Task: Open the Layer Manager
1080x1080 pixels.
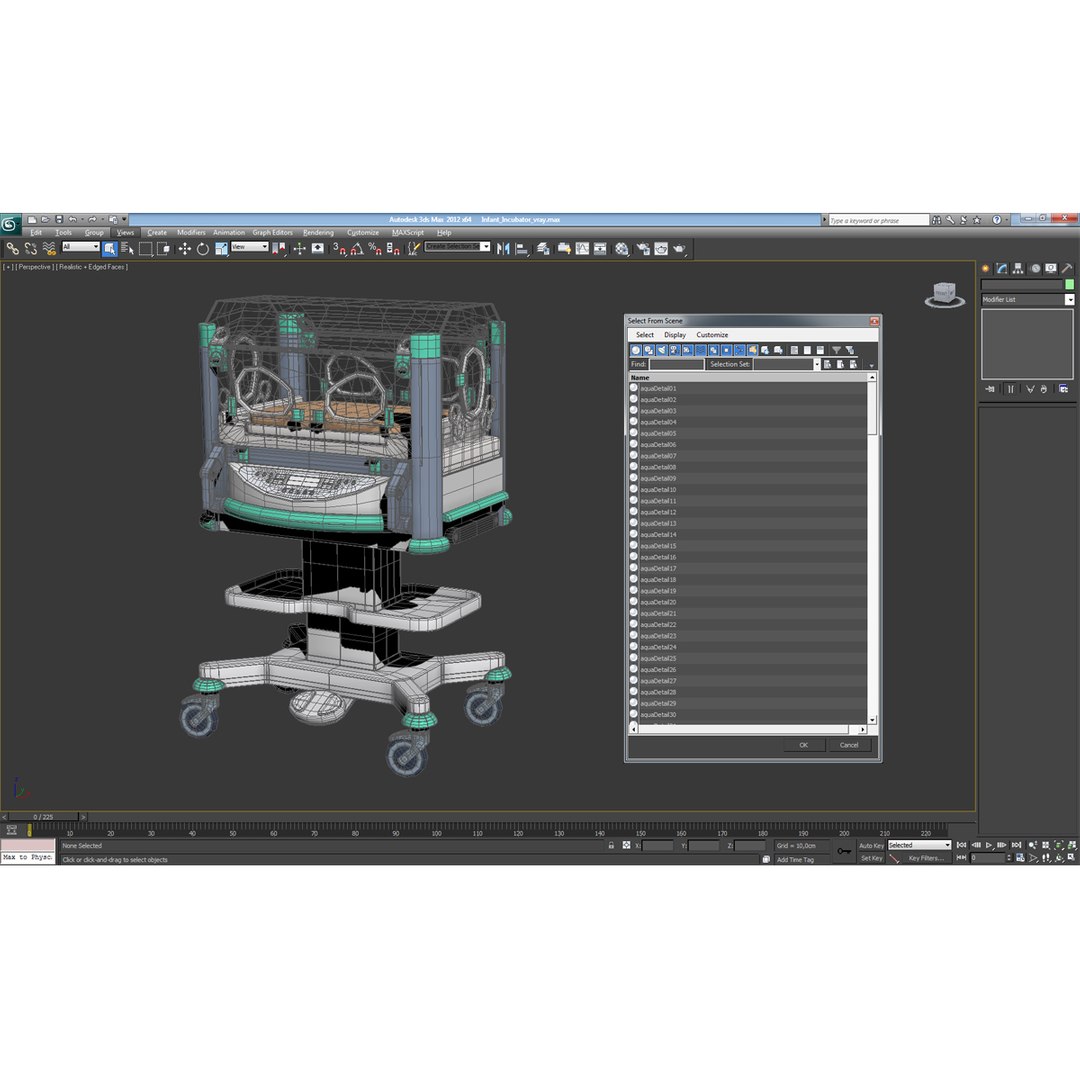Action: [543, 249]
